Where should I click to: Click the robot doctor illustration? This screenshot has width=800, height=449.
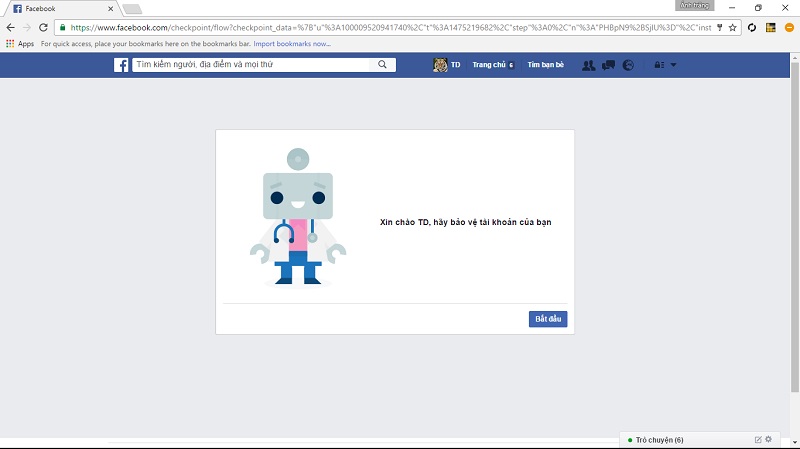click(x=298, y=217)
